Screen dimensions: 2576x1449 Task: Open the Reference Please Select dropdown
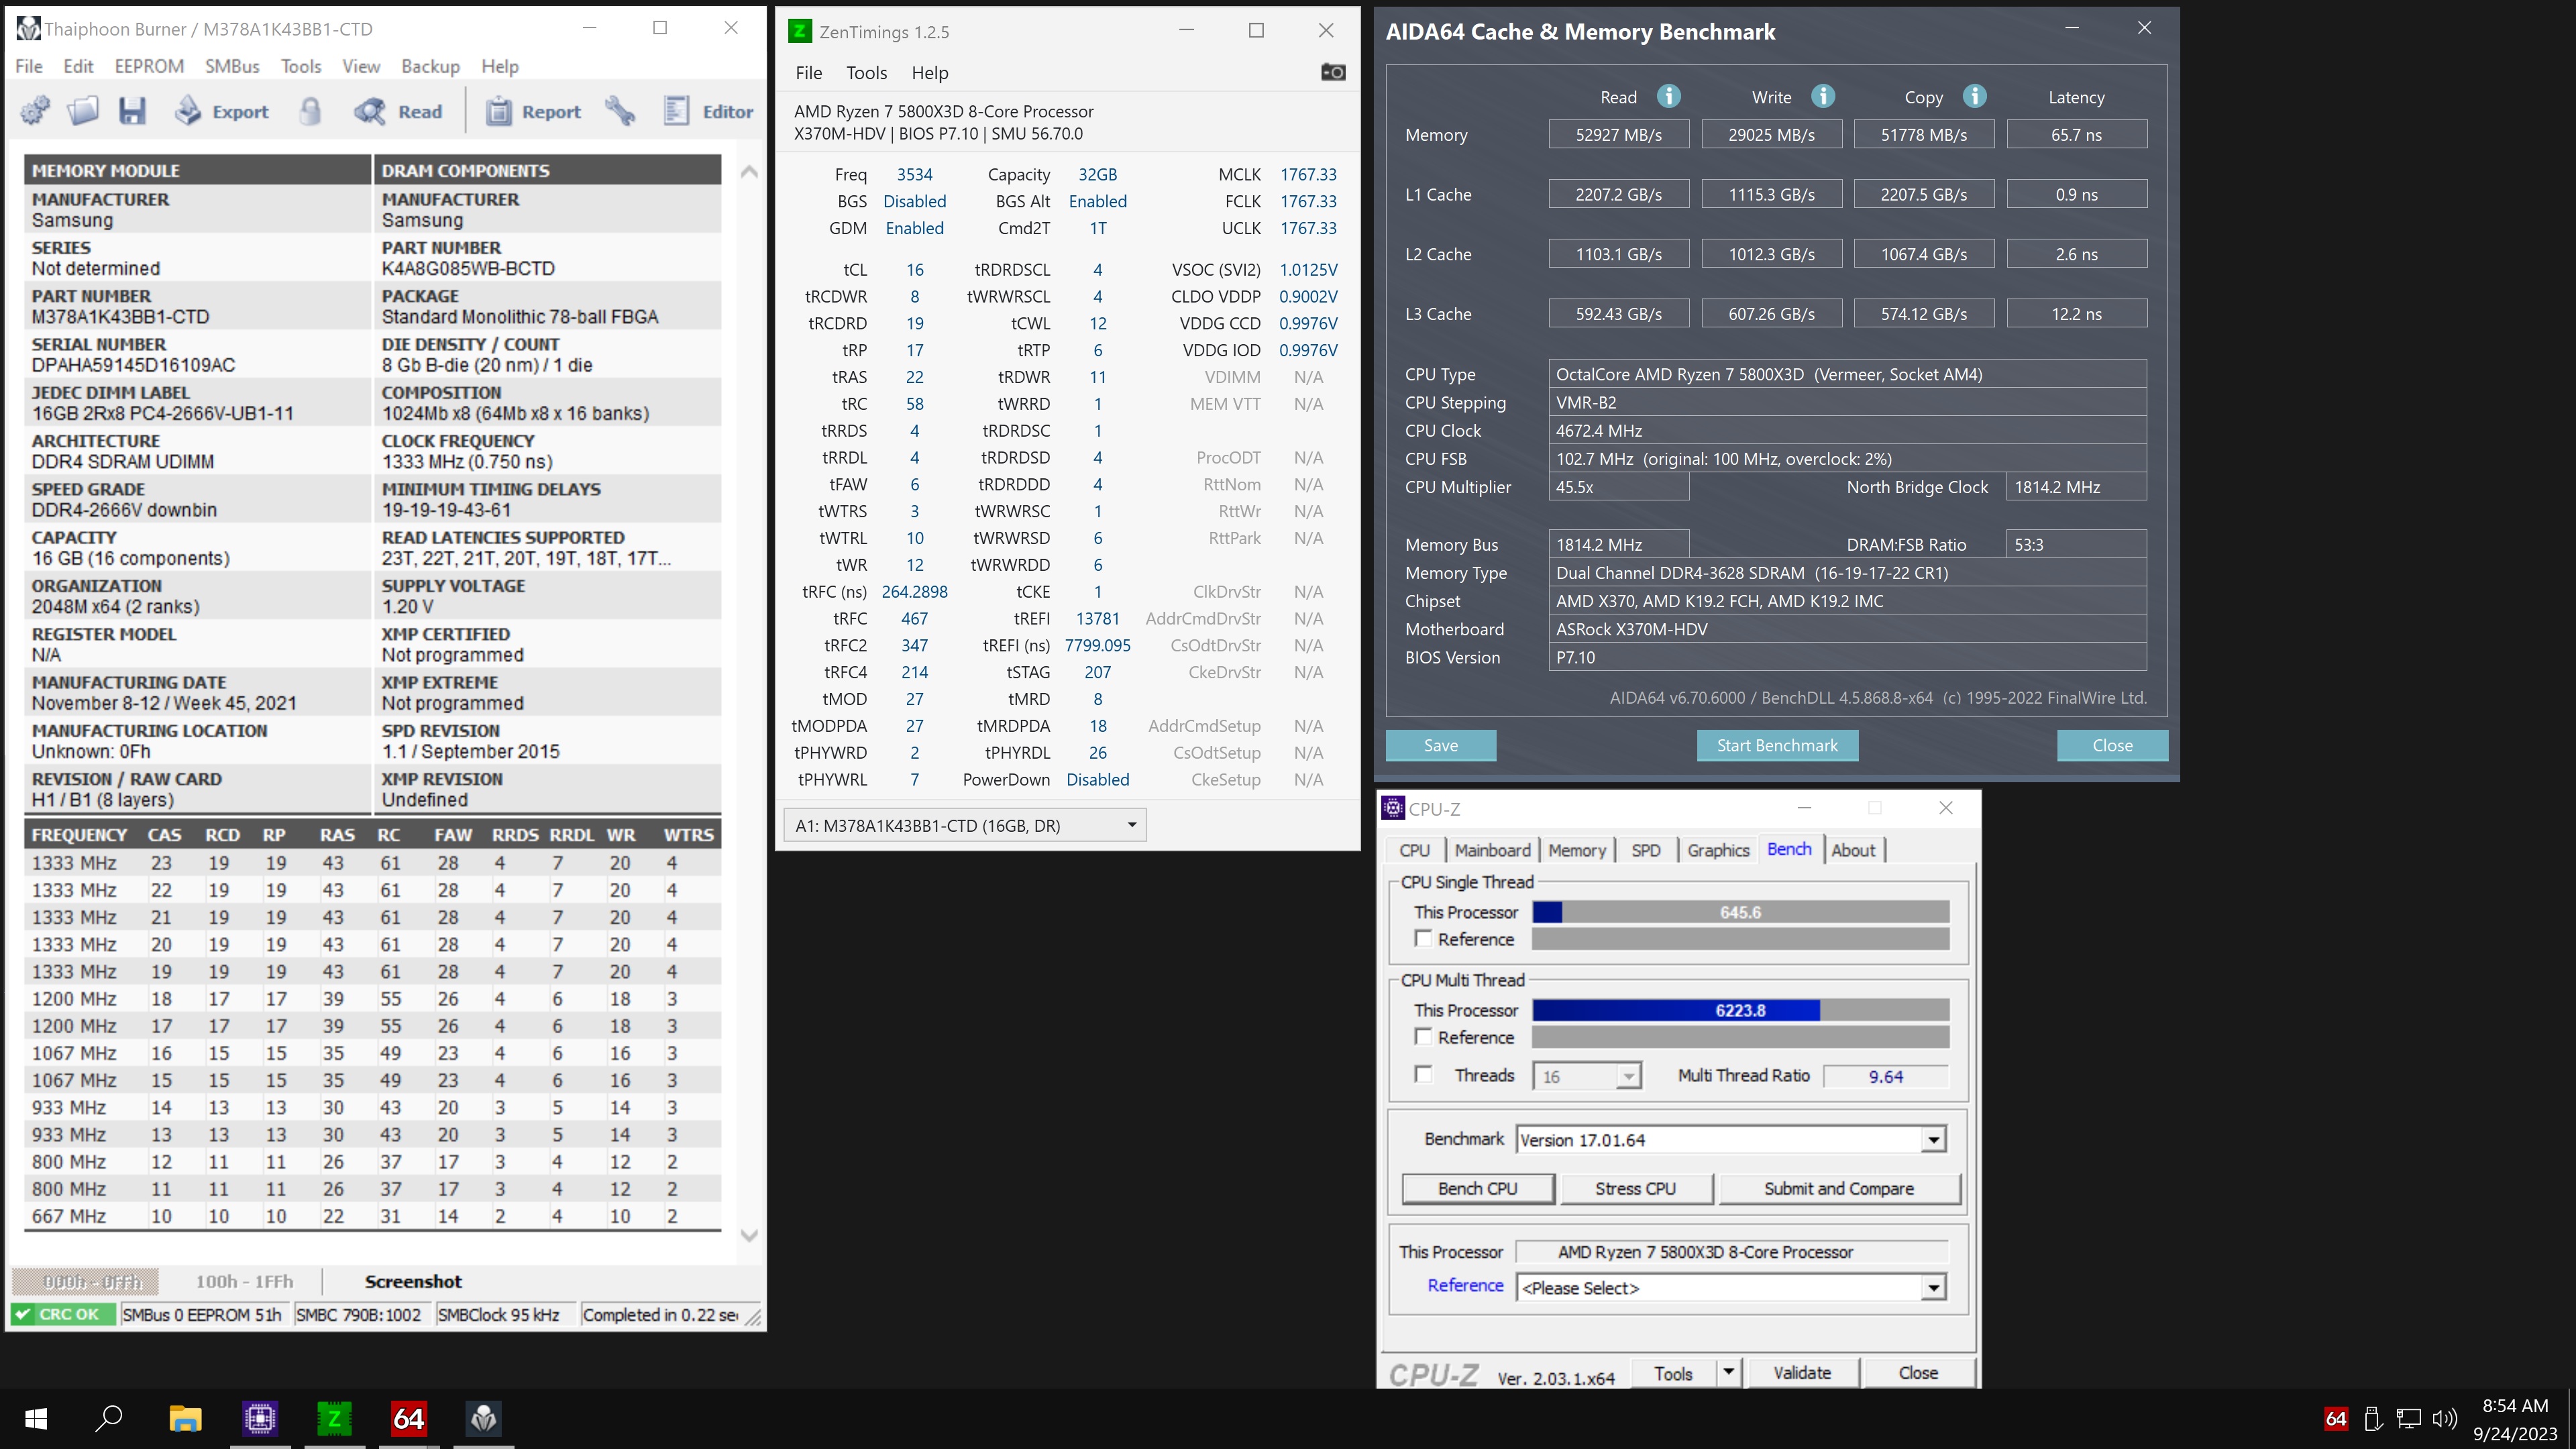click(1933, 1288)
